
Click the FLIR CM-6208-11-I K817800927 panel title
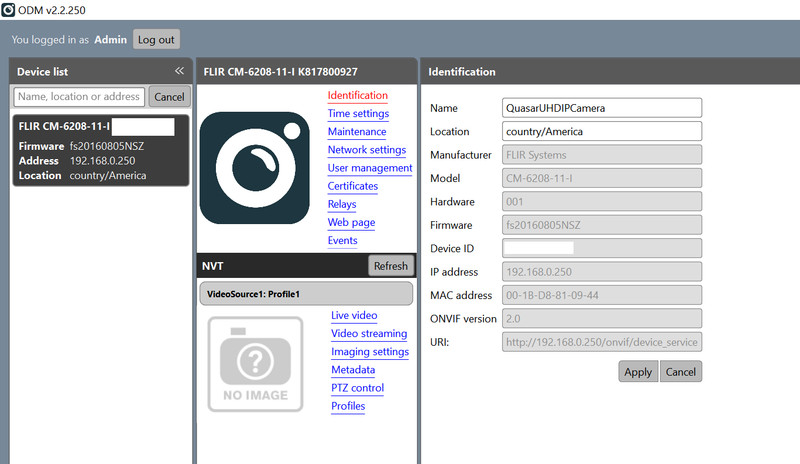(x=281, y=72)
